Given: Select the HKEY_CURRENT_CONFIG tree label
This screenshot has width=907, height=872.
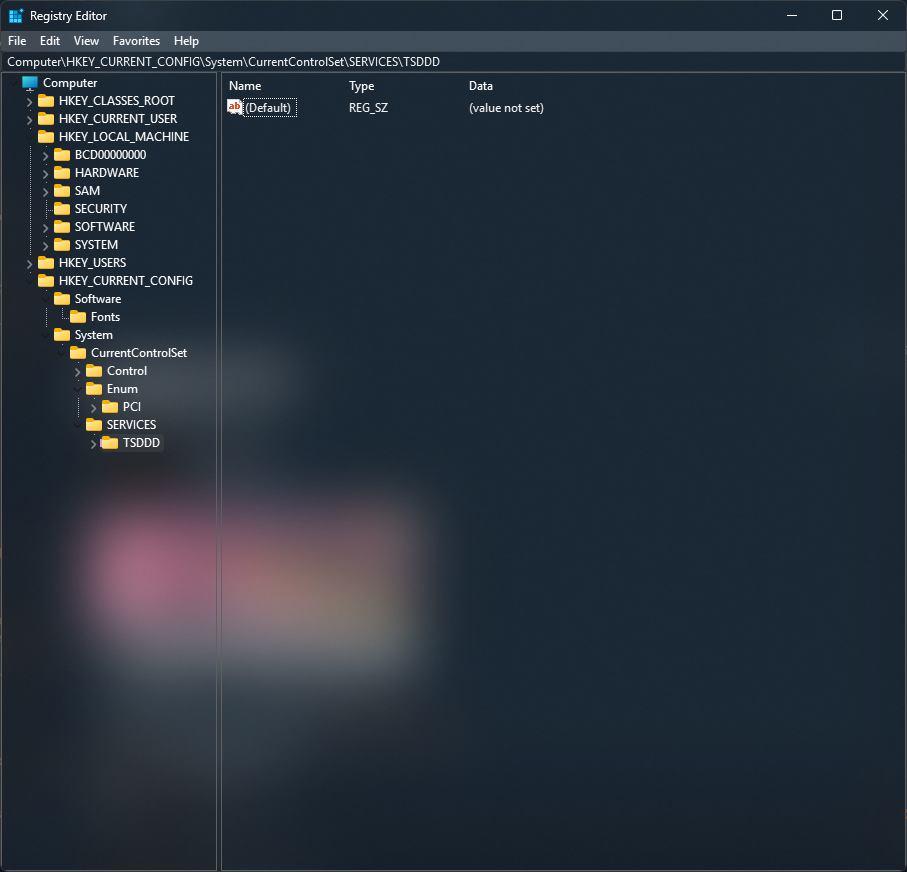Looking at the screenshot, I should [x=126, y=281].
